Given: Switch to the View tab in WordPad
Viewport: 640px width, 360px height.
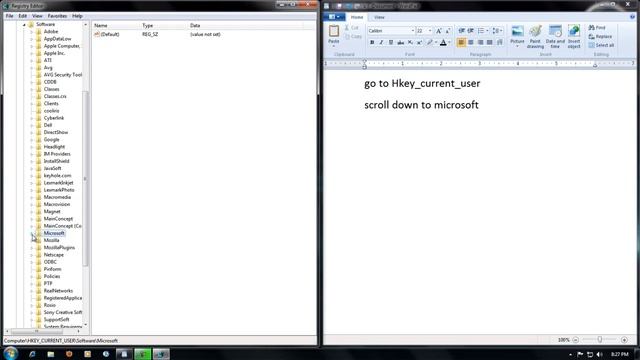Looking at the screenshot, I should (379, 17).
